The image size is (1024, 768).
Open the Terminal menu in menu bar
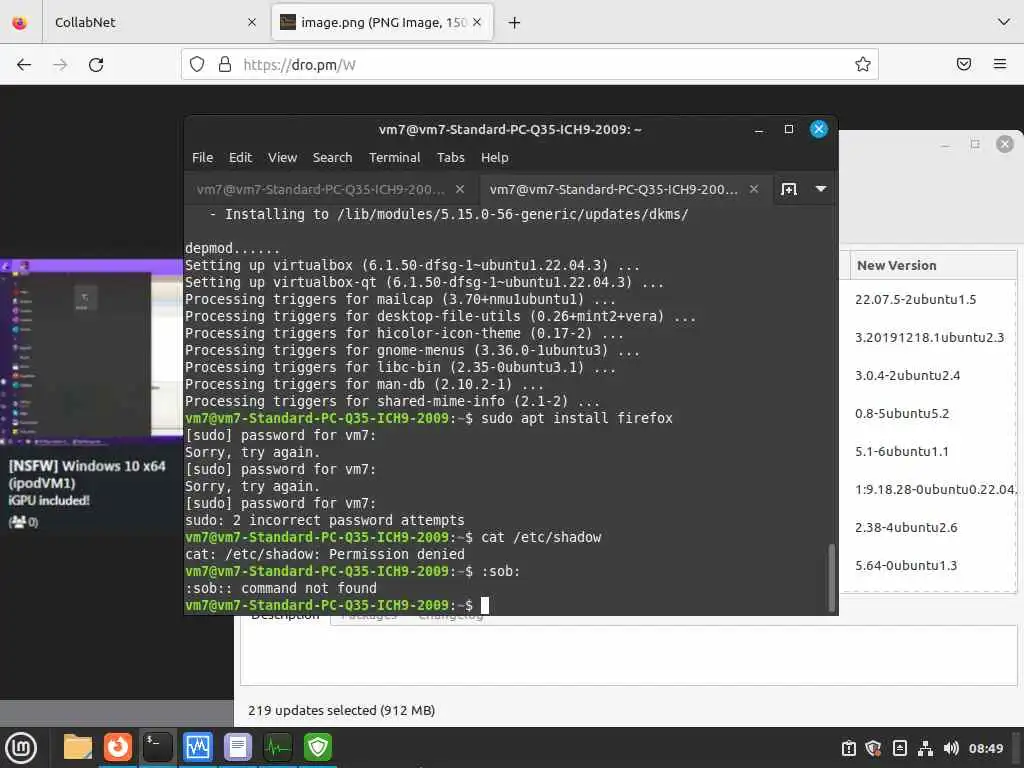[x=394, y=157]
